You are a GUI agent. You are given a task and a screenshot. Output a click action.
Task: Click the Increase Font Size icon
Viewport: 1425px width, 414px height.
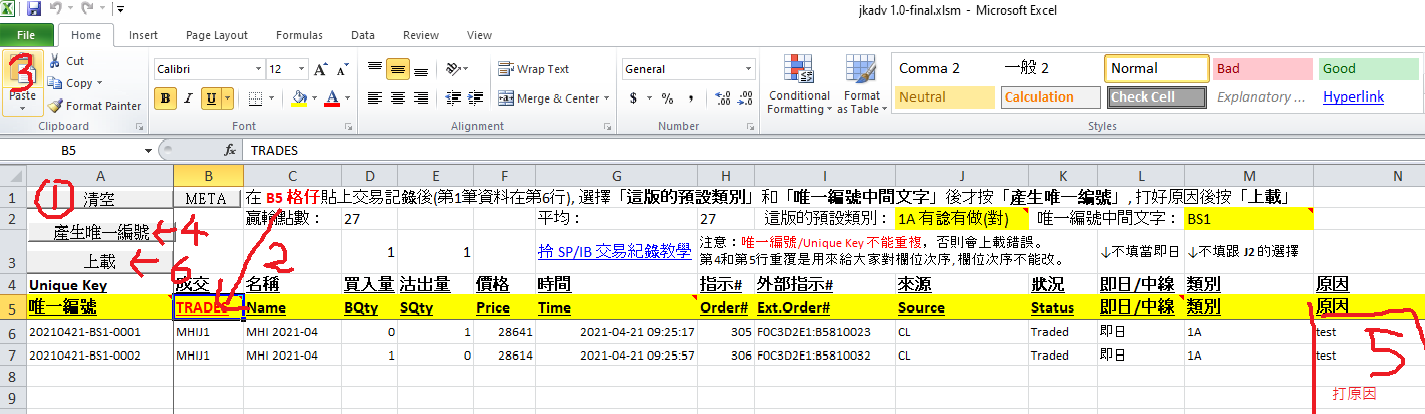(x=320, y=70)
